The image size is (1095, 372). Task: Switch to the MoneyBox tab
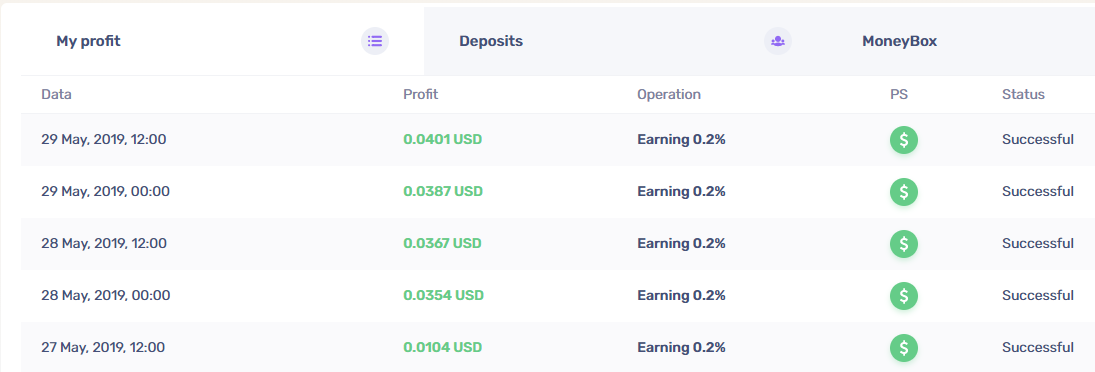961,41
